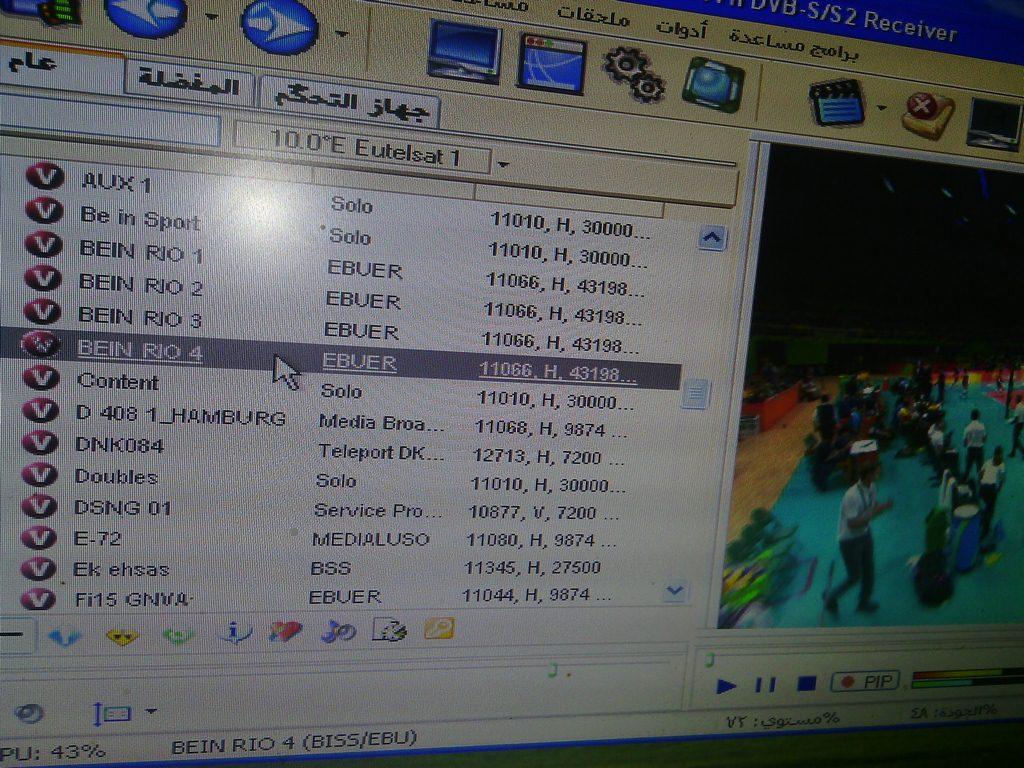
Task: Click the blue forward arrow toolbar icon
Action: click(280, 26)
